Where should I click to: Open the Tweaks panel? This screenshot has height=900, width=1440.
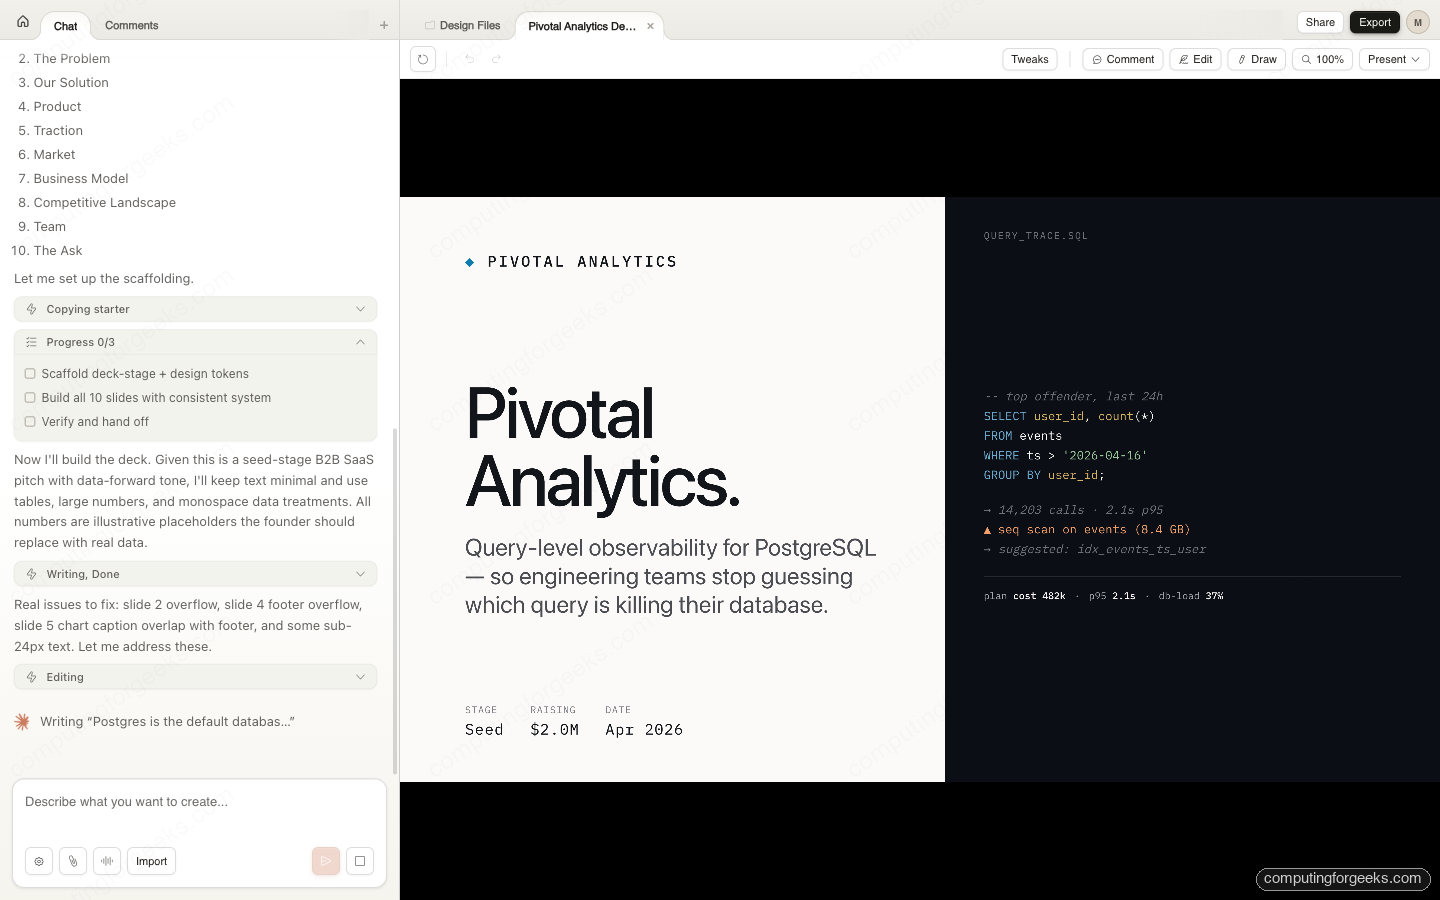[x=1029, y=59]
